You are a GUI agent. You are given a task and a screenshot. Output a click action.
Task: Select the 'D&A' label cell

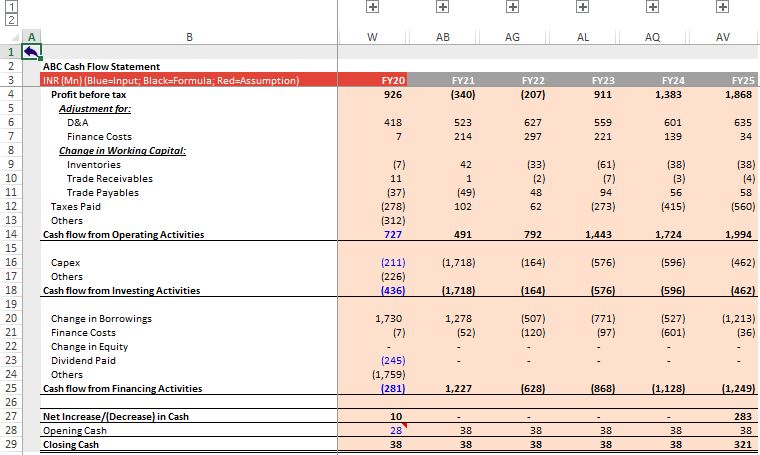click(189, 123)
